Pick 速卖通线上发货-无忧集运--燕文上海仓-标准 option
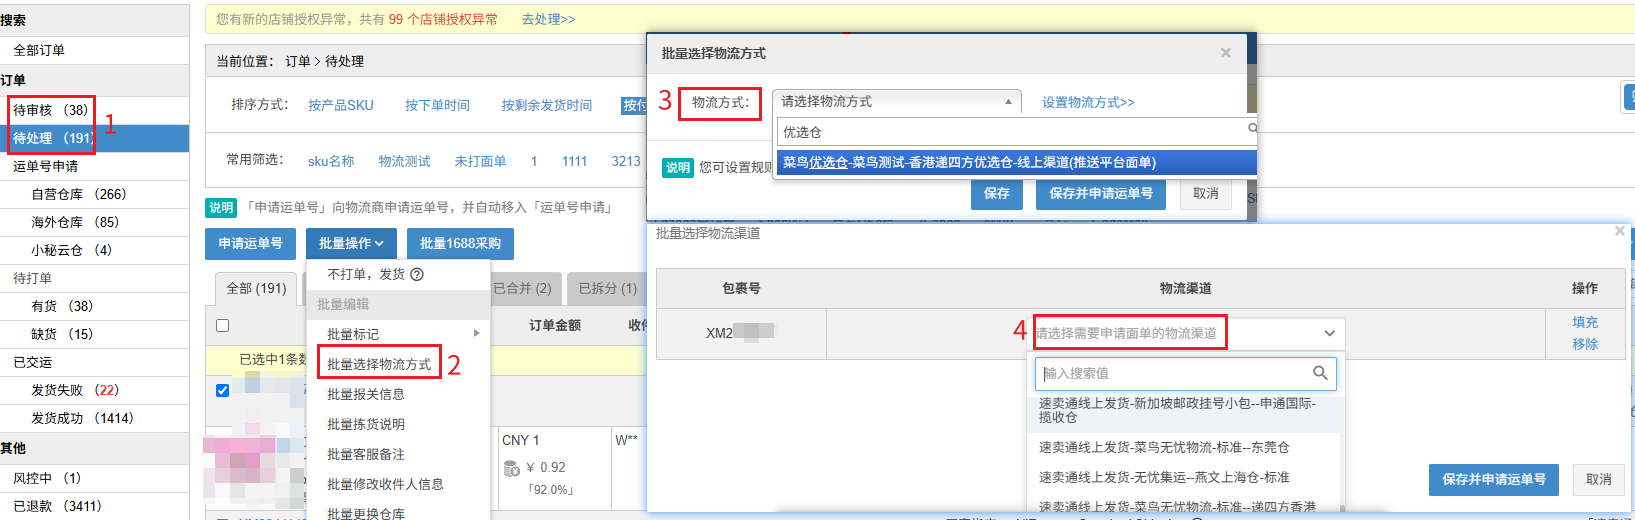 click(1183, 477)
